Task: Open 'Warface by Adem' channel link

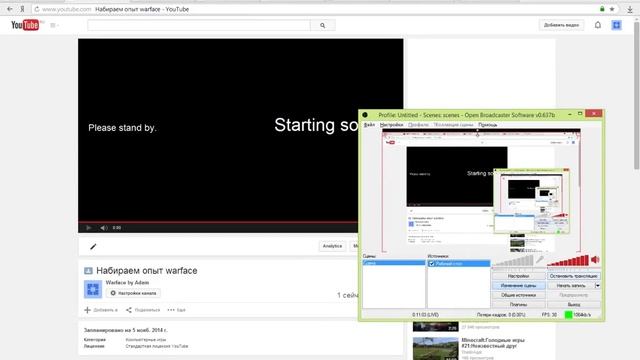Action: pyautogui.click(x=127, y=282)
